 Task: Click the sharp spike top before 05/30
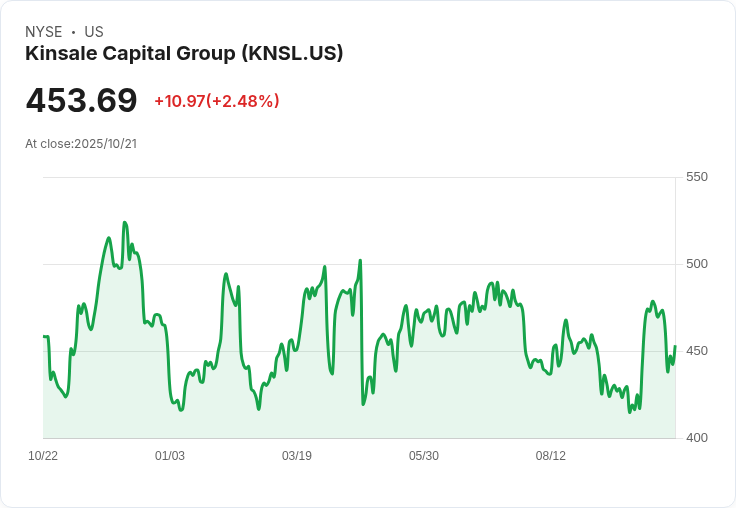click(x=360, y=260)
